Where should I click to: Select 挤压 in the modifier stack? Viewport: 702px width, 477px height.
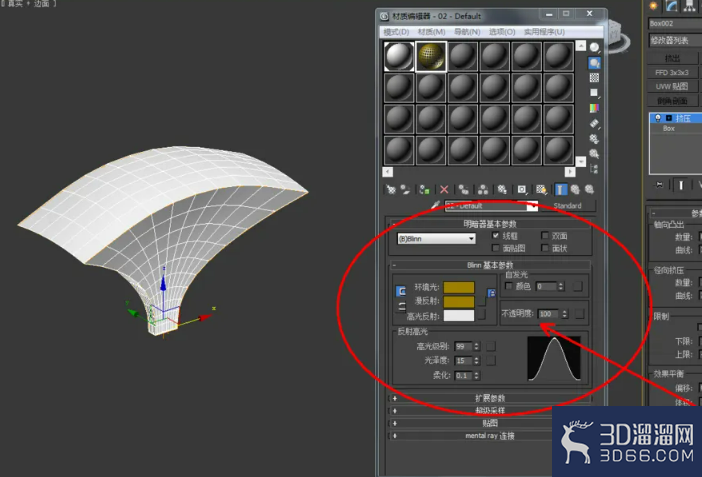tap(683, 118)
